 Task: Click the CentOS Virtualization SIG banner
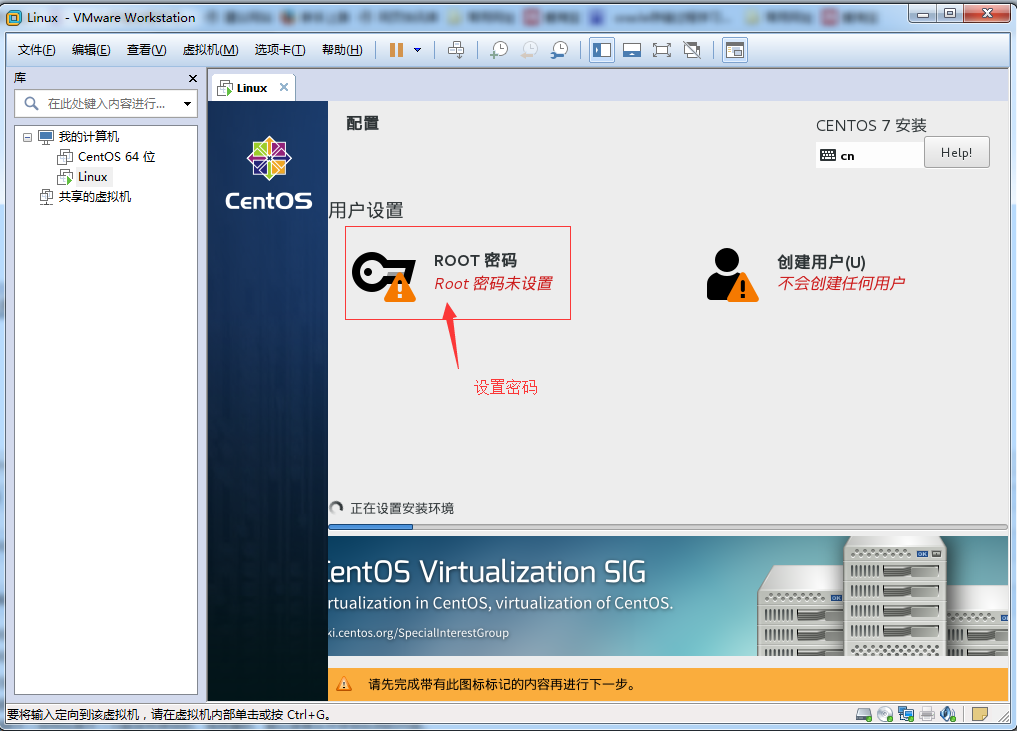tap(668, 595)
